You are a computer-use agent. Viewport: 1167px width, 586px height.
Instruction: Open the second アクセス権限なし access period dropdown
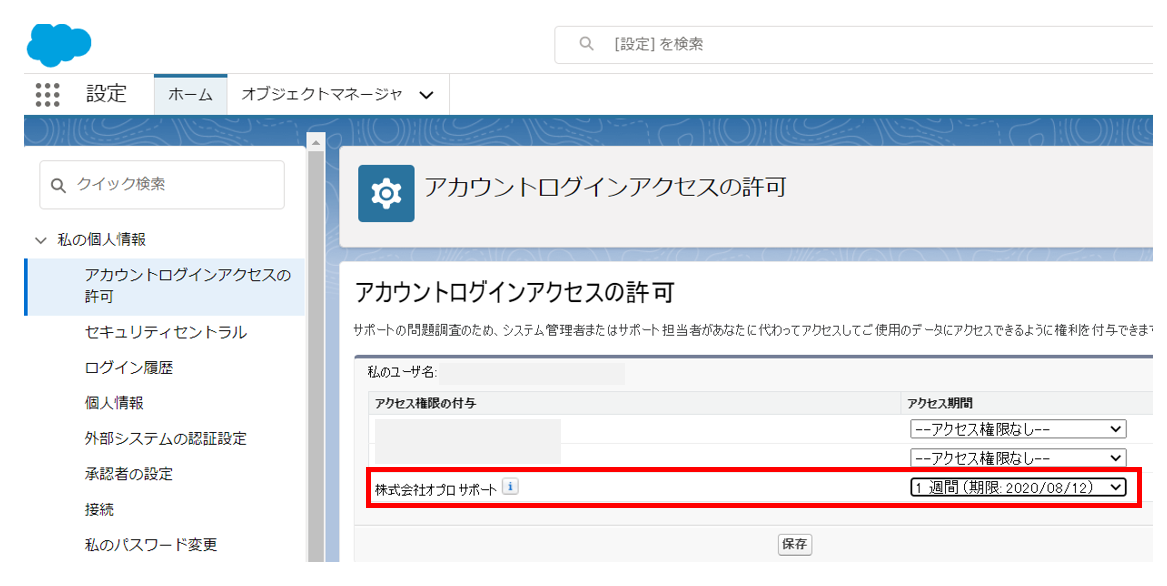coord(1017,457)
